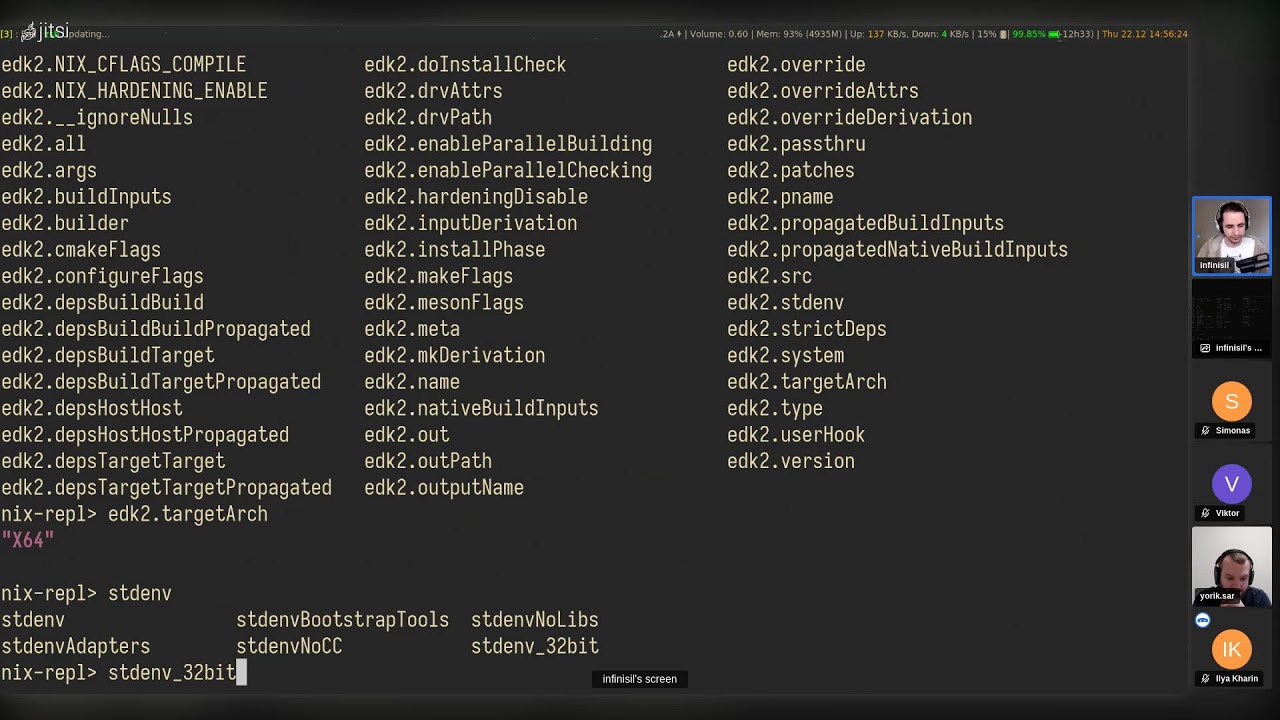Select infinisil's camera video thumbnail

coord(1232,236)
